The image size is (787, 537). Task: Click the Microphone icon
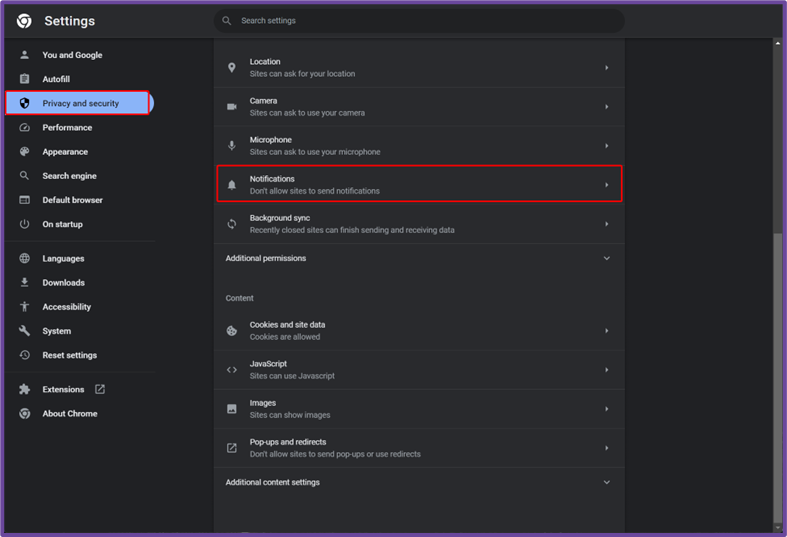[x=231, y=146]
